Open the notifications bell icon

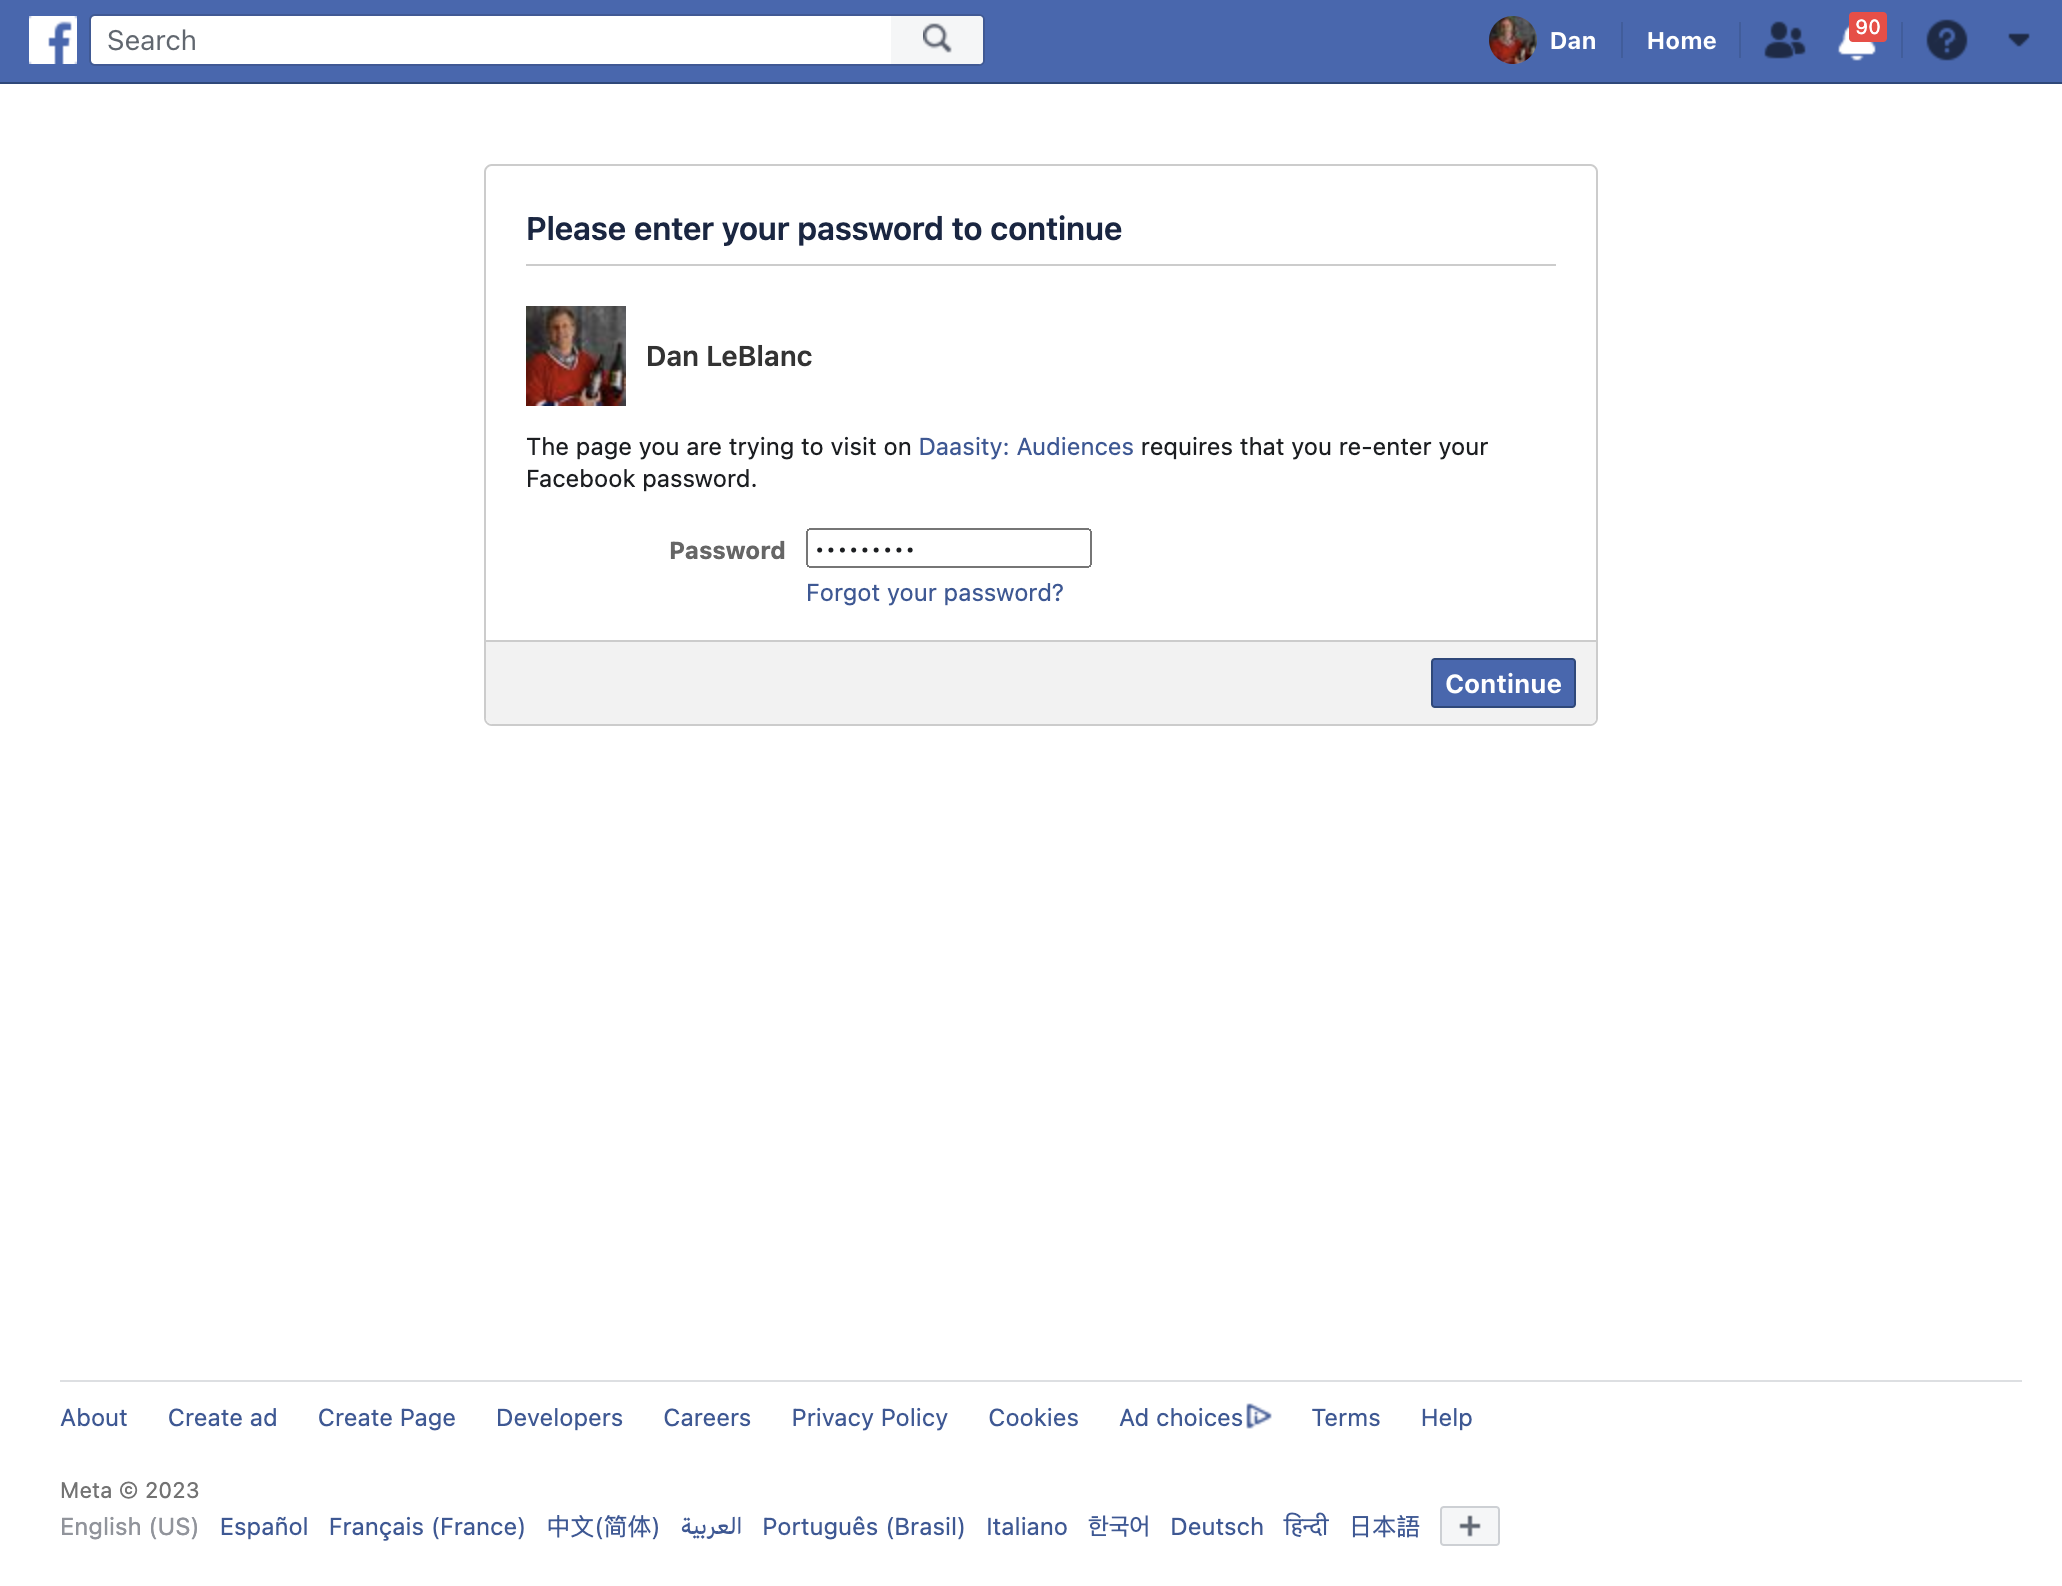click(1856, 43)
